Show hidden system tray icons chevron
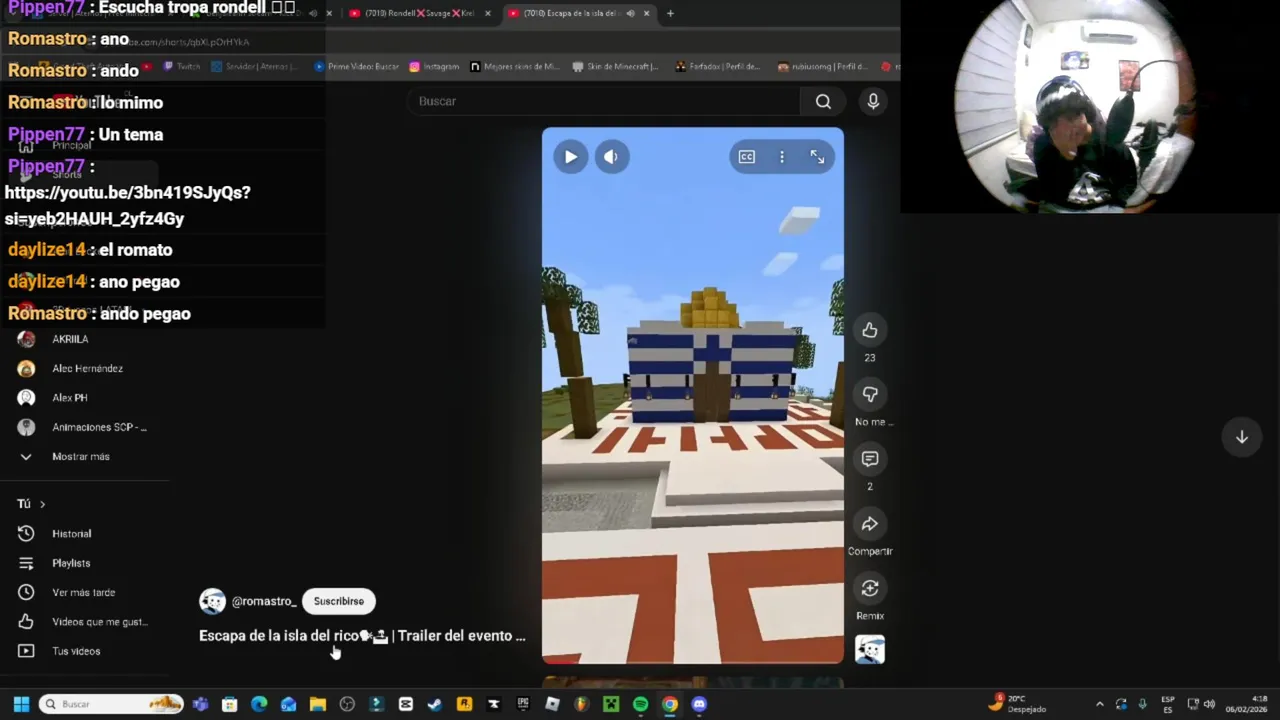 click(1099, 704)
